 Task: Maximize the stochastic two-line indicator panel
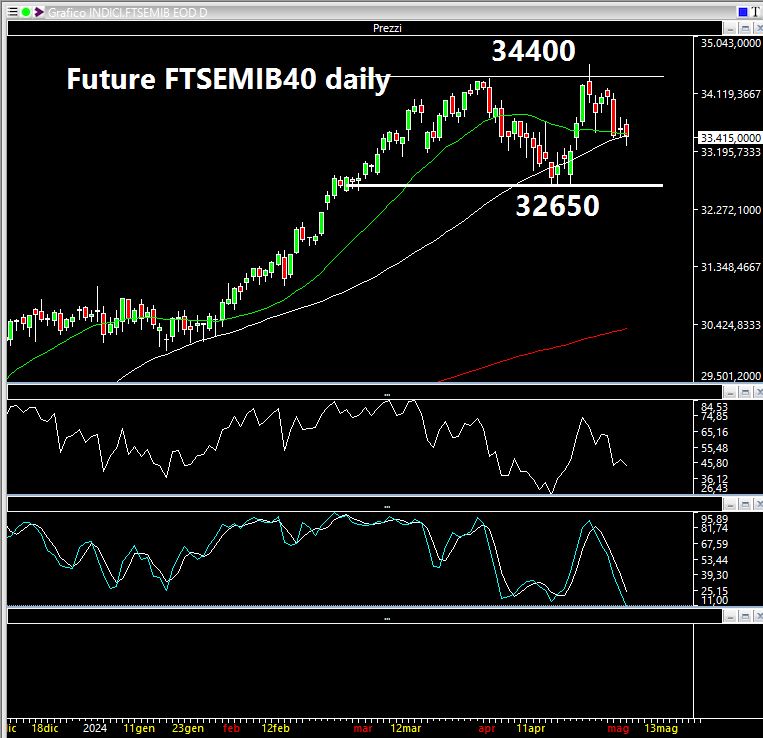pos(745,504)
